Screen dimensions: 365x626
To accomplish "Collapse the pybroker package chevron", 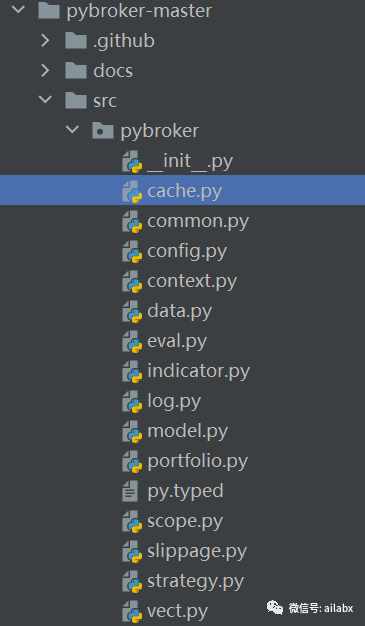I will 72,129.
